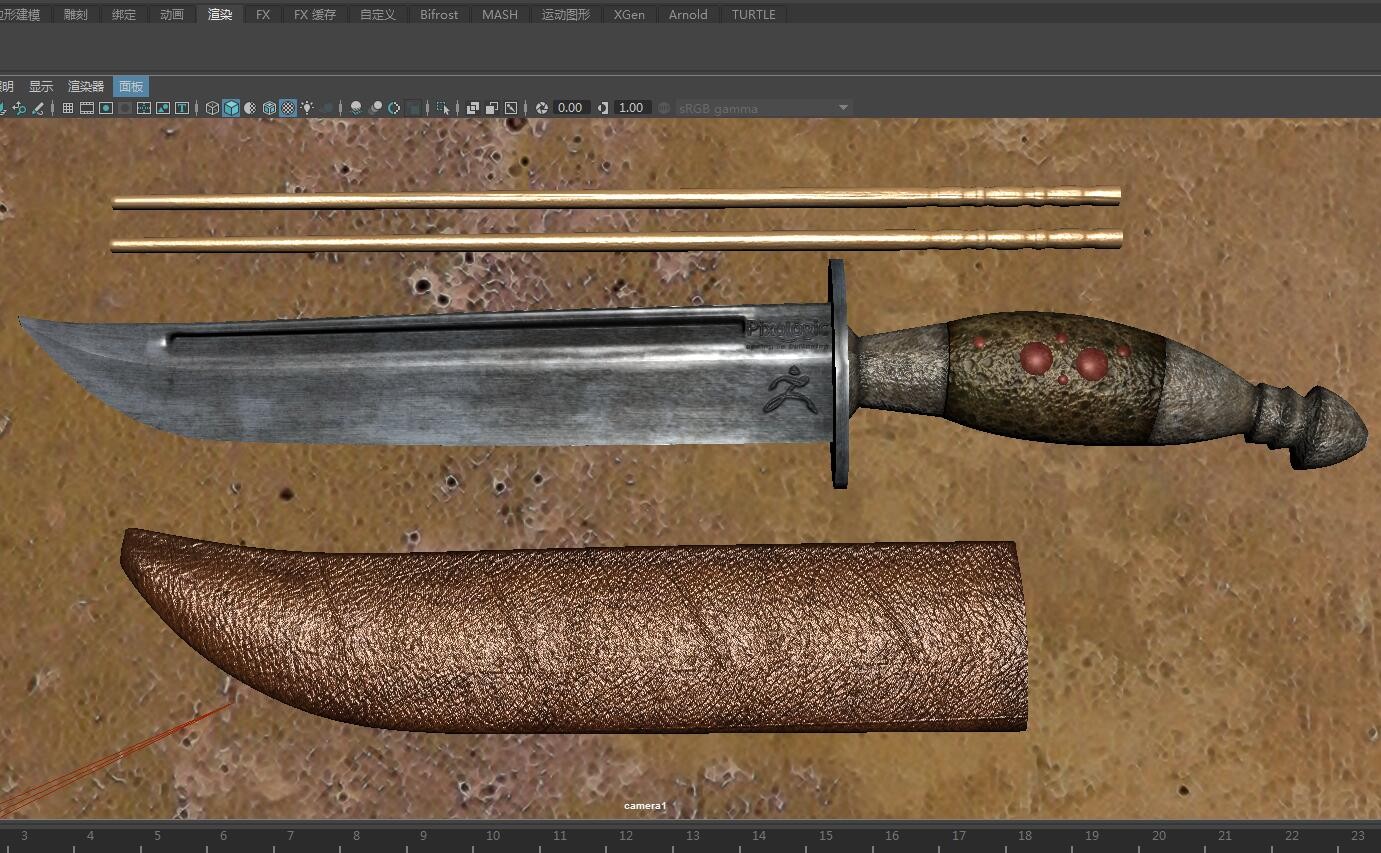Toggle use all lights bulb icon
The image size is (1381, 853).
tap(307, 108)
